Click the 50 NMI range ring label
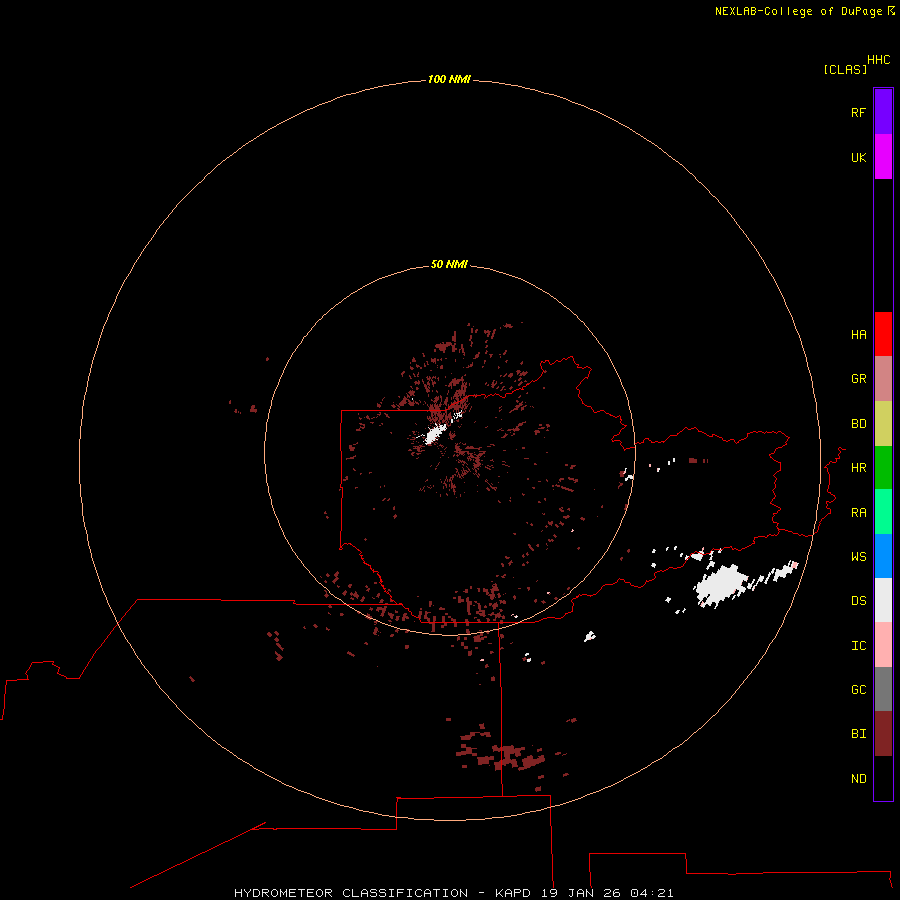Viewport: 900px width, 900px height. pos(449,264)
